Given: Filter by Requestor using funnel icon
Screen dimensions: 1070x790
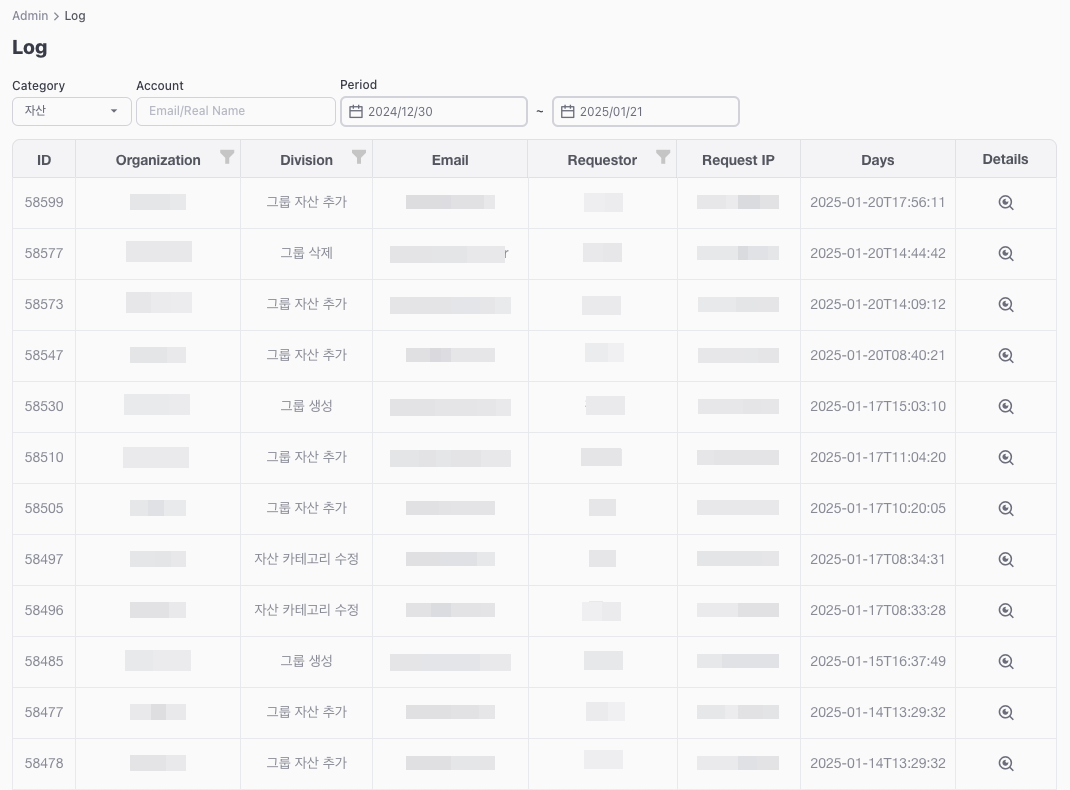Looking at the screenshot, I should tap(662, 157).
